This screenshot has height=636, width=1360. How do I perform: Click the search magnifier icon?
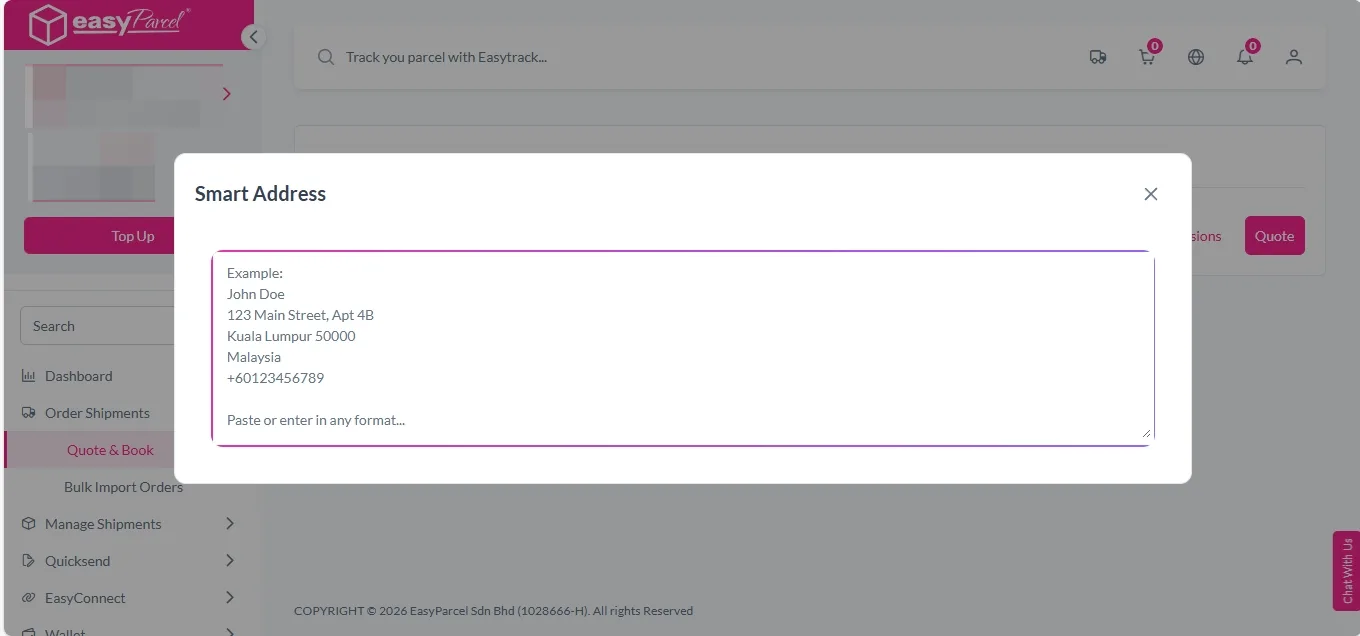pyautogui.click(x=325, y=57)
